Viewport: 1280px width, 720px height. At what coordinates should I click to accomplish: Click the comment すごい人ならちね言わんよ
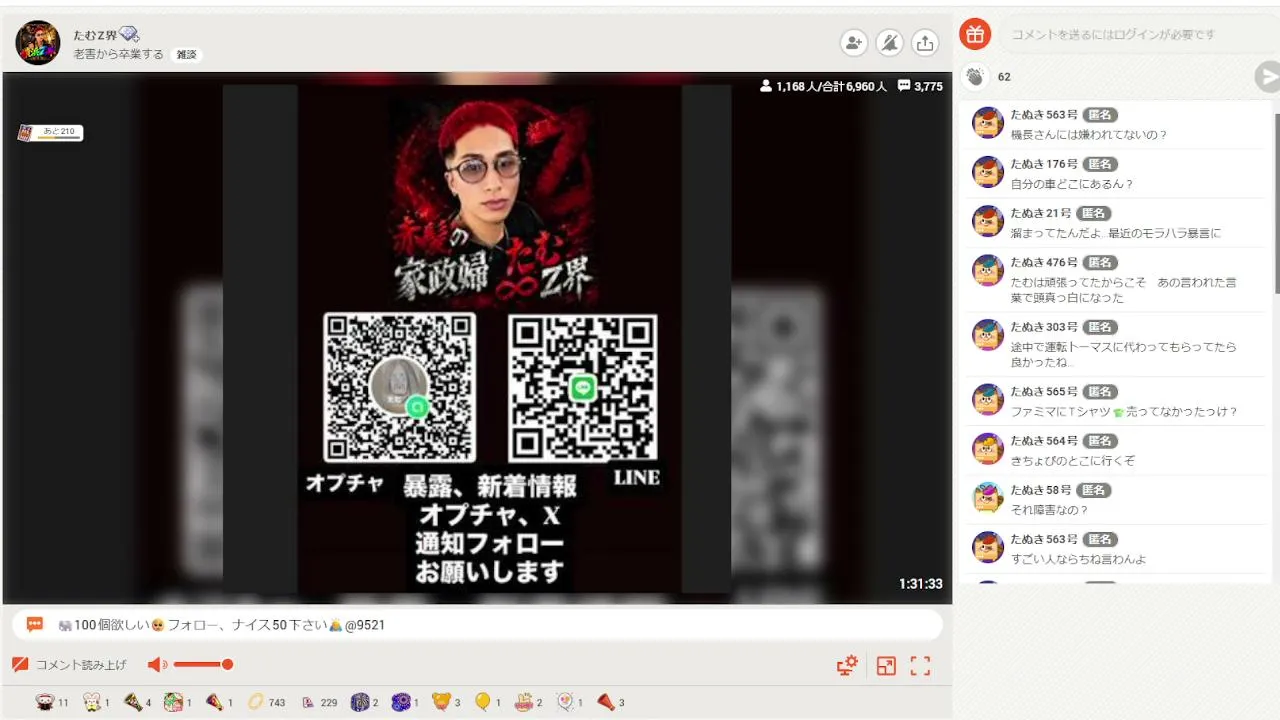coord(1078,559)
